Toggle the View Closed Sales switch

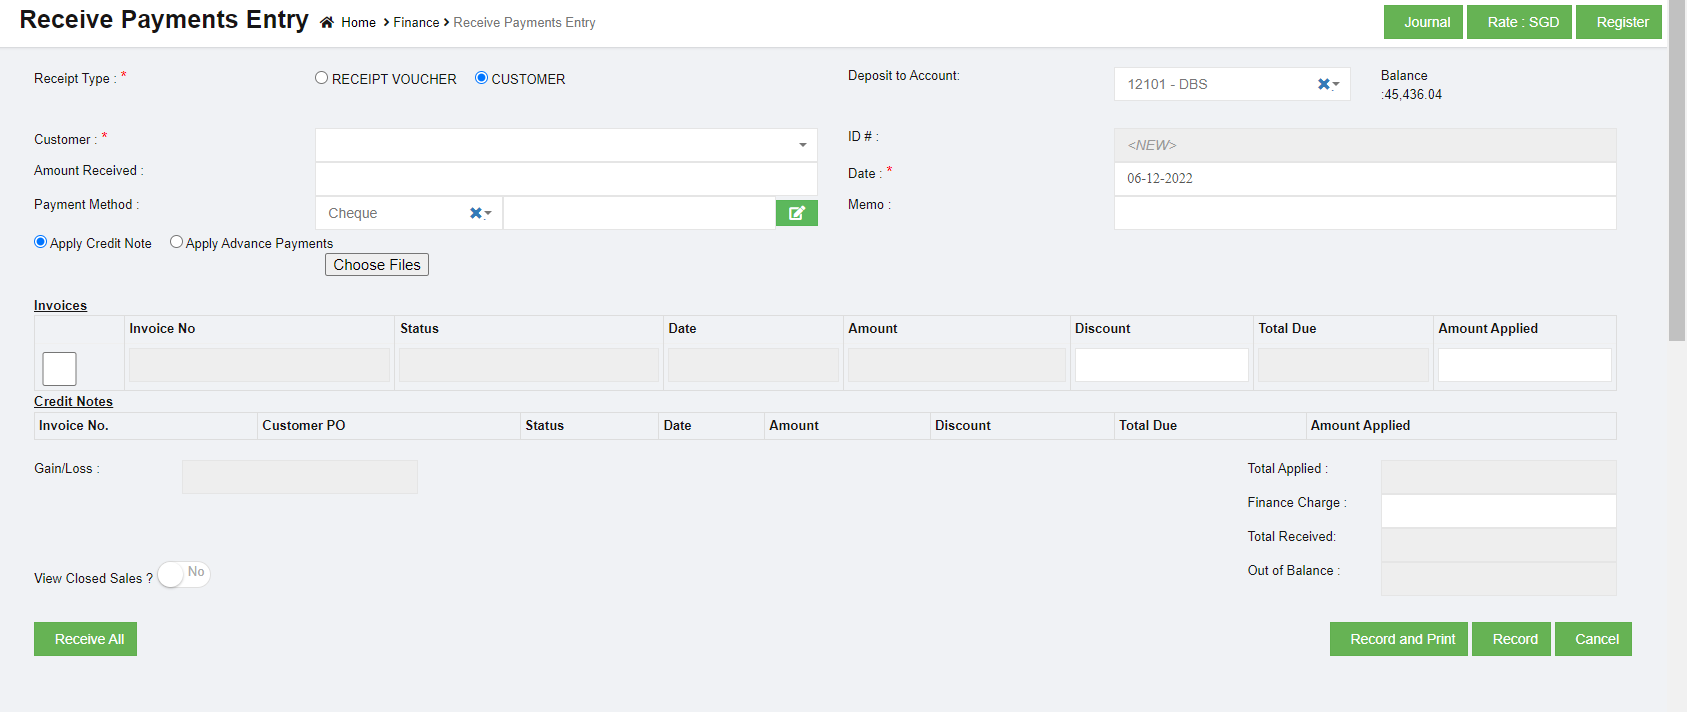184,574
